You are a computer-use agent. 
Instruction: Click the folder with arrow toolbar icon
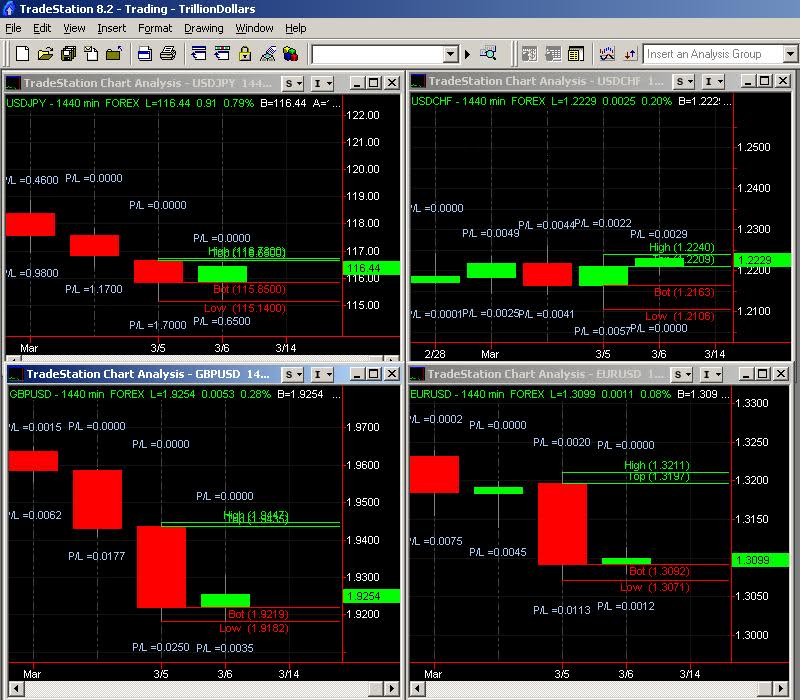click(x=114, y=53)
